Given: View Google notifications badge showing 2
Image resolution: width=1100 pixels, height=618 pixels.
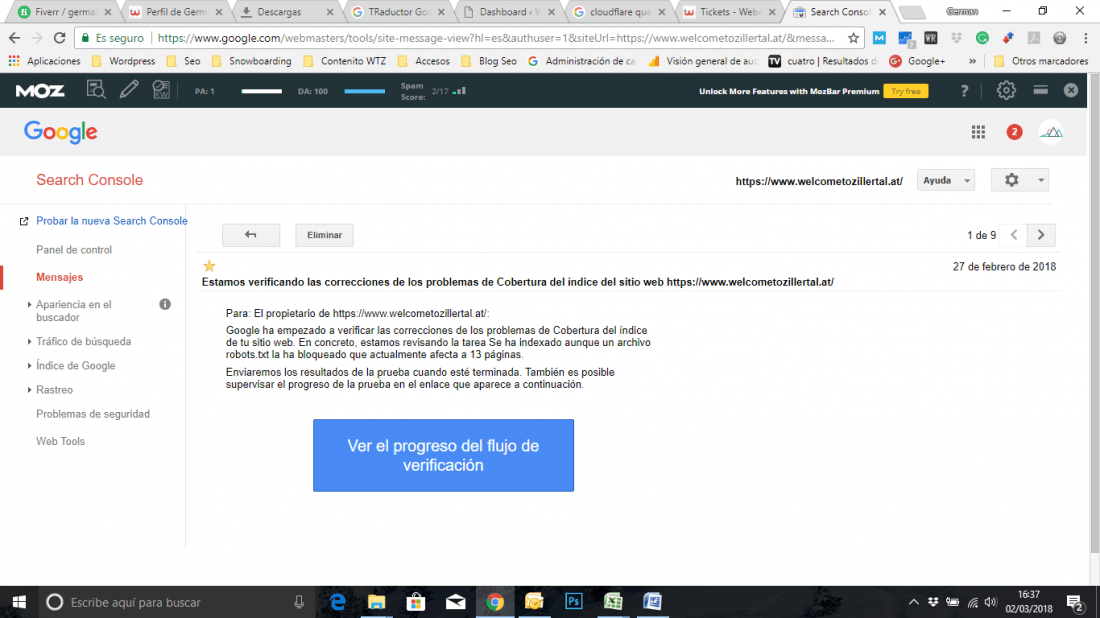Looking at the screenshot, I should 1014,132.
